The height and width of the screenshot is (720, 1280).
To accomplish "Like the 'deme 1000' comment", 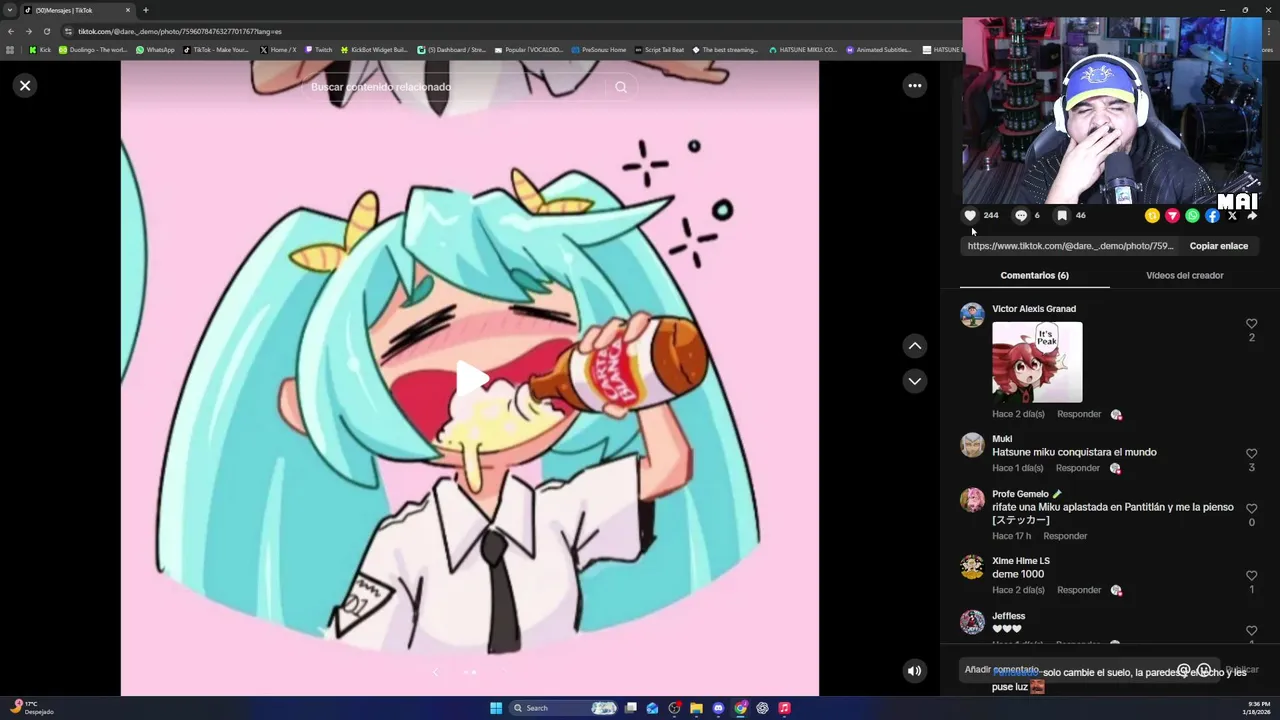I will pos(1251,576).
